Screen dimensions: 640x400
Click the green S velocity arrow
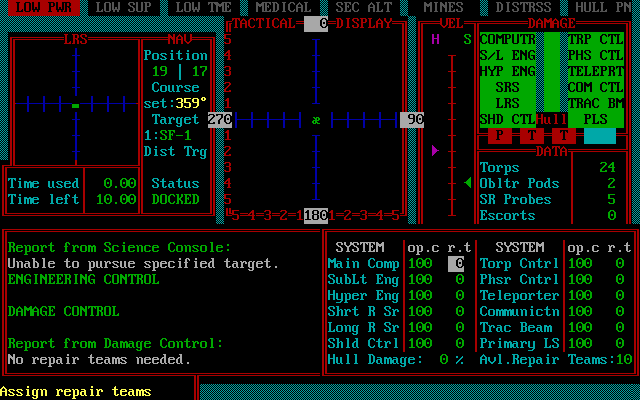coord(468,182)
